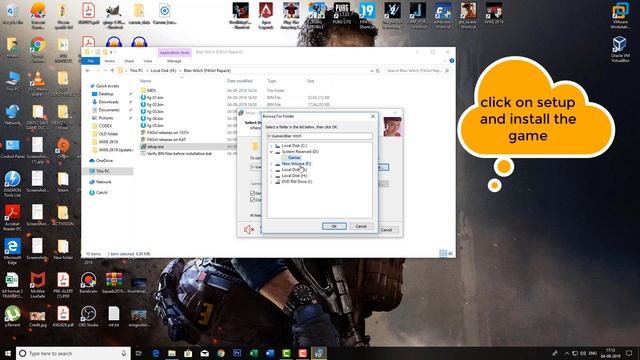Collapse the System Reserved (D:) tree node
Screen dimensions: 640x360
(271, 152)
